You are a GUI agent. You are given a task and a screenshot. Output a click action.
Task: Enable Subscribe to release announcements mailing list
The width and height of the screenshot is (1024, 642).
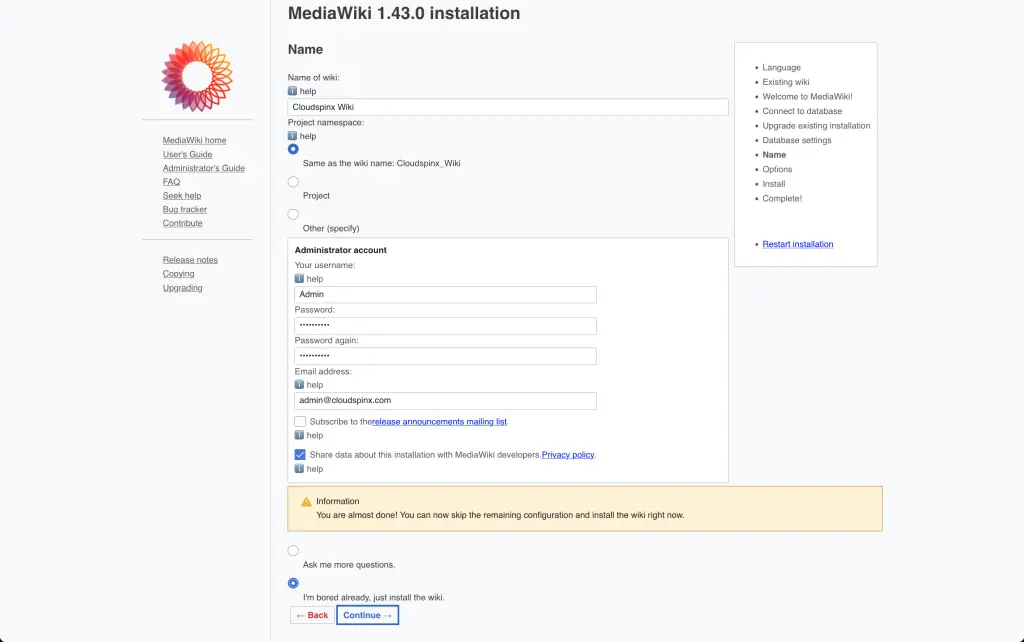[300, 421]
